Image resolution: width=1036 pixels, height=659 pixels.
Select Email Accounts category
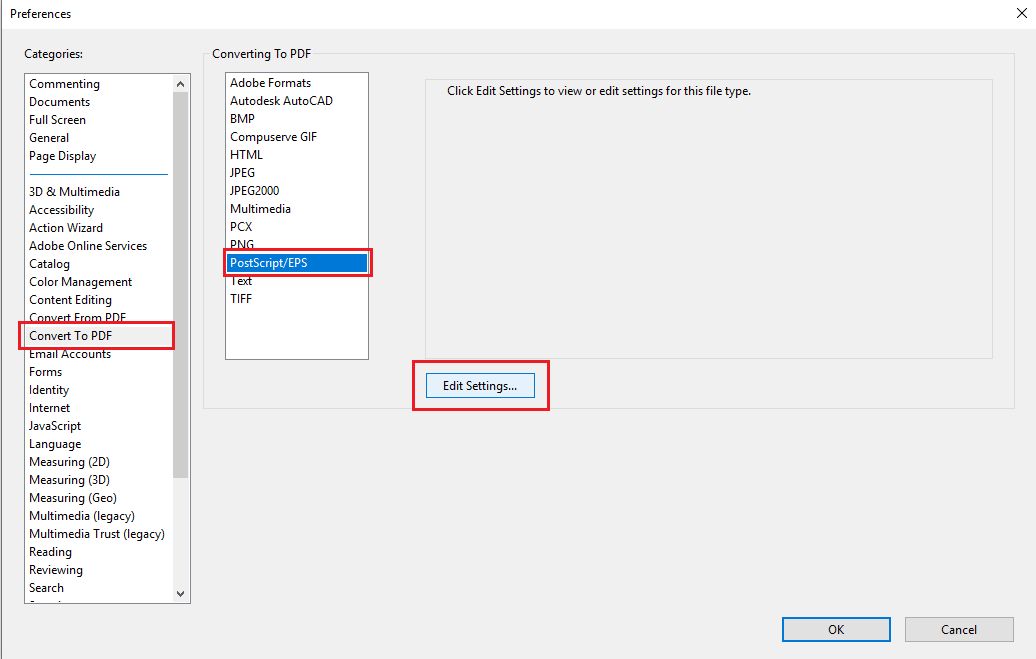pyautogui.click(x=70, y=354)
